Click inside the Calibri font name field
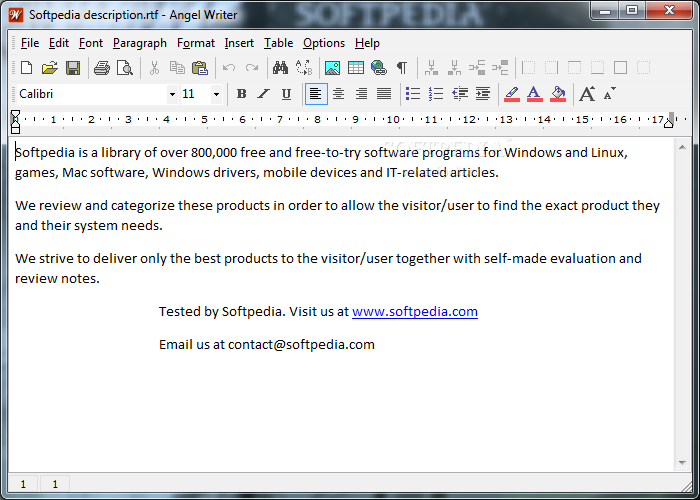 click(x=92, y=94)
